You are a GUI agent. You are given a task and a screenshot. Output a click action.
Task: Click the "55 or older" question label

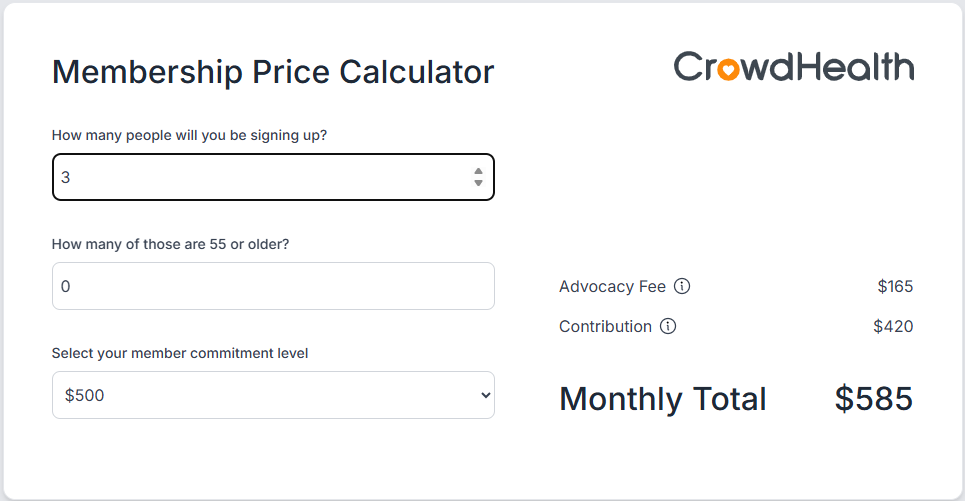pyautogui.click(x=170, y=243)
